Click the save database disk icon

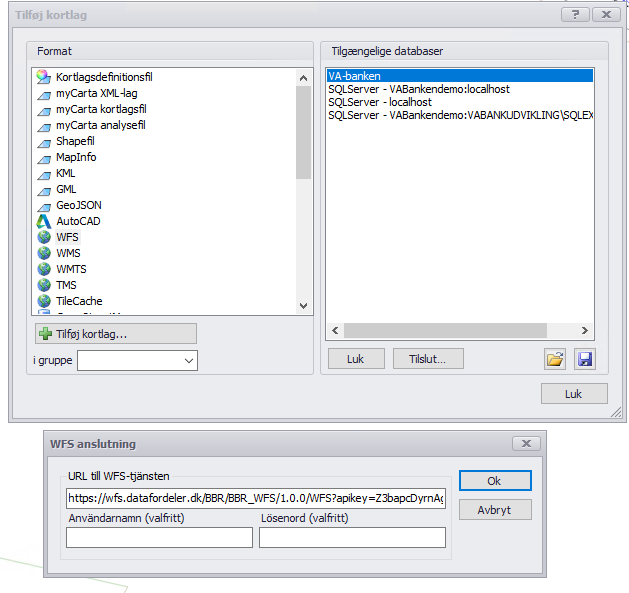pyautogui.click(x=585, y=359)
